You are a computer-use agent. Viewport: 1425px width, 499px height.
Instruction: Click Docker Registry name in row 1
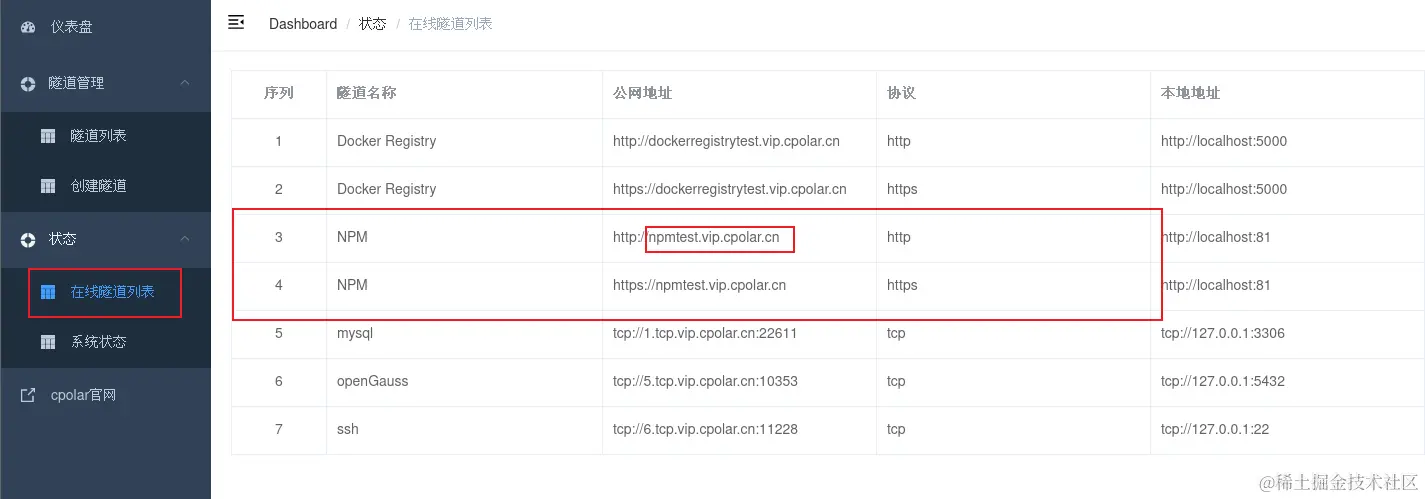tap(386, 141)
